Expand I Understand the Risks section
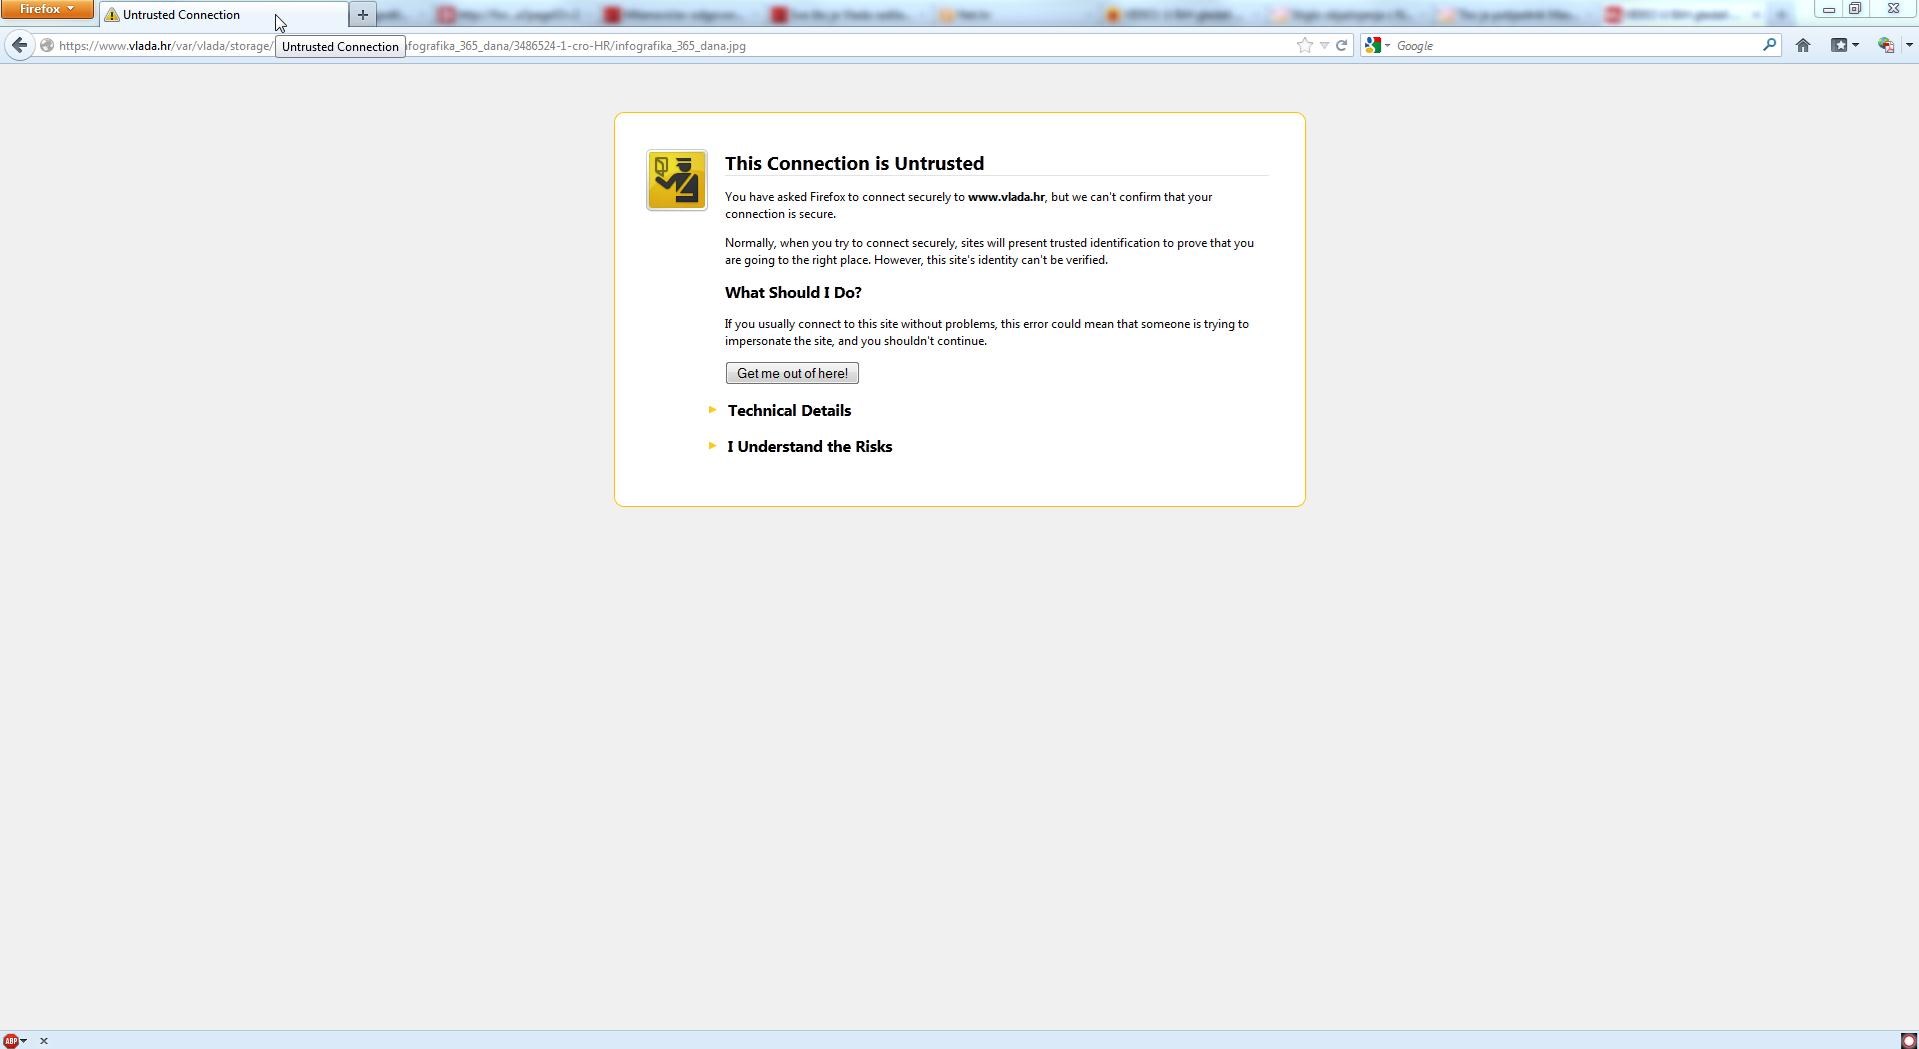This screenshot has width=1919, height=1049. (809, 447)
